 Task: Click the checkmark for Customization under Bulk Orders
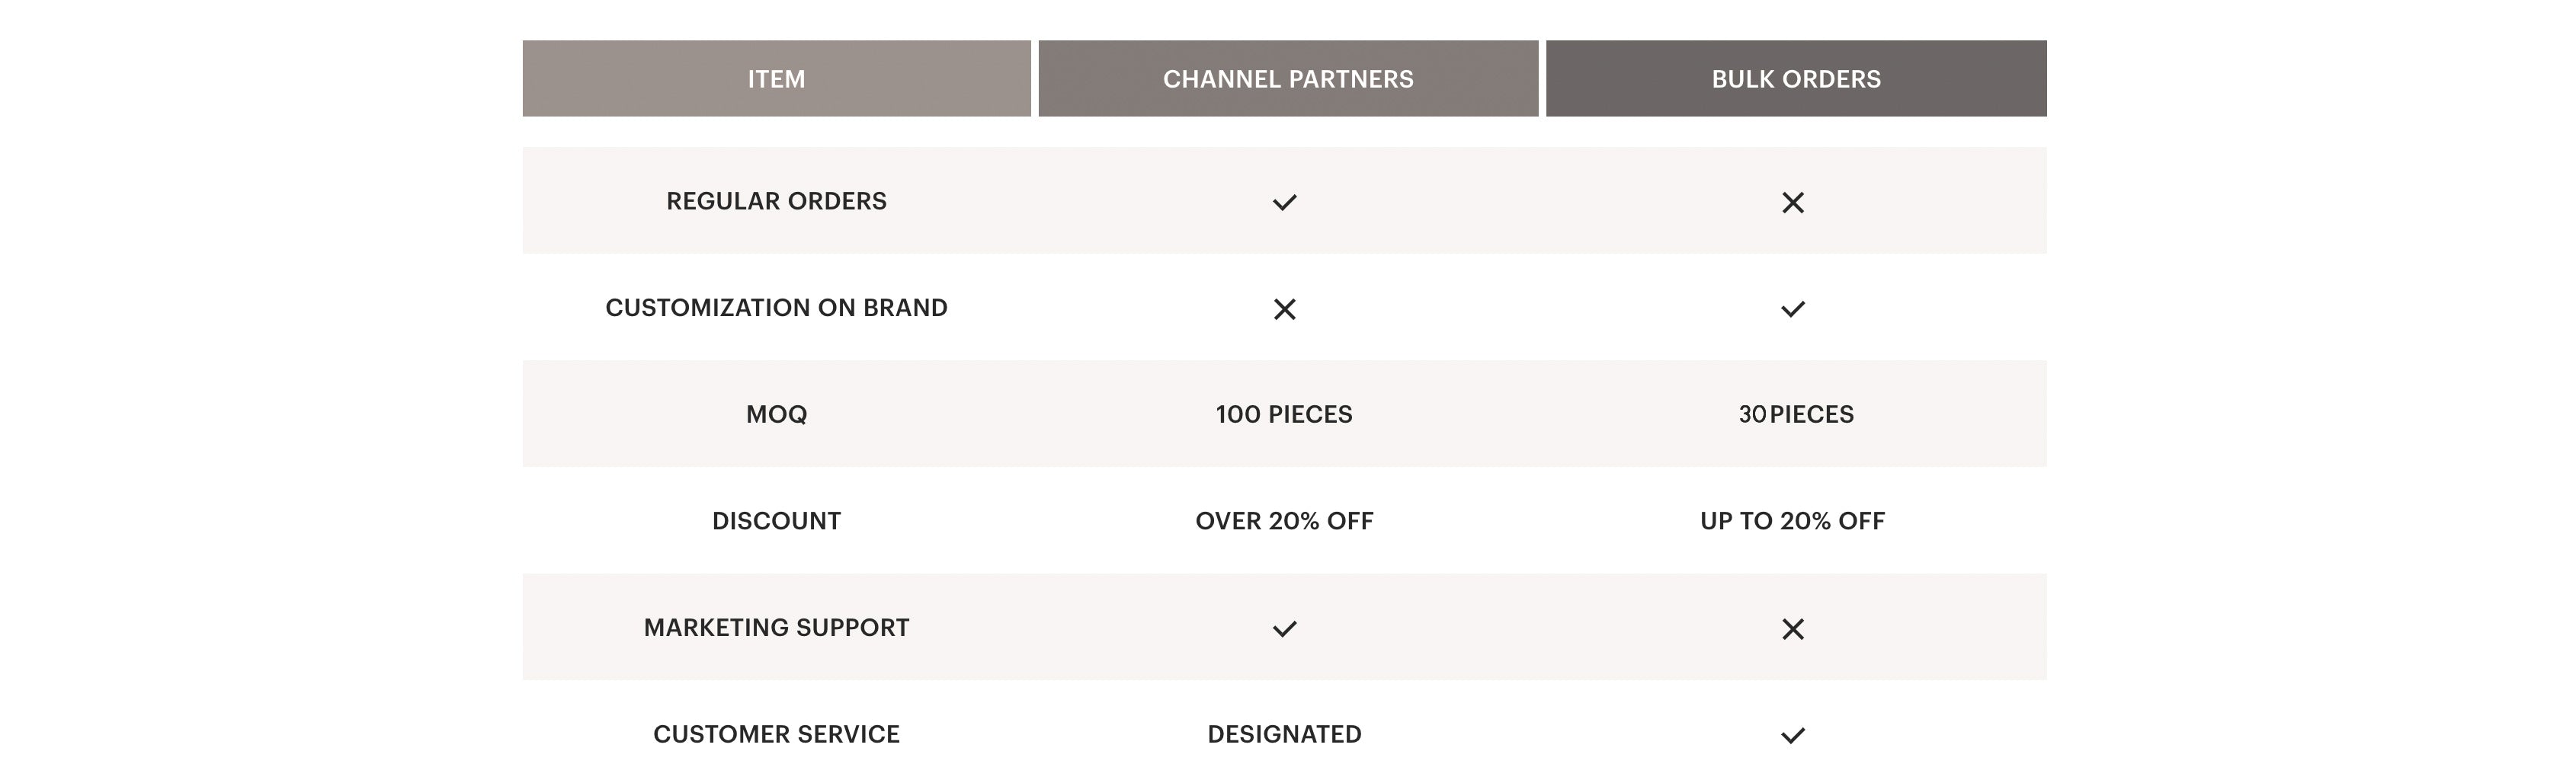[1792, 310]
